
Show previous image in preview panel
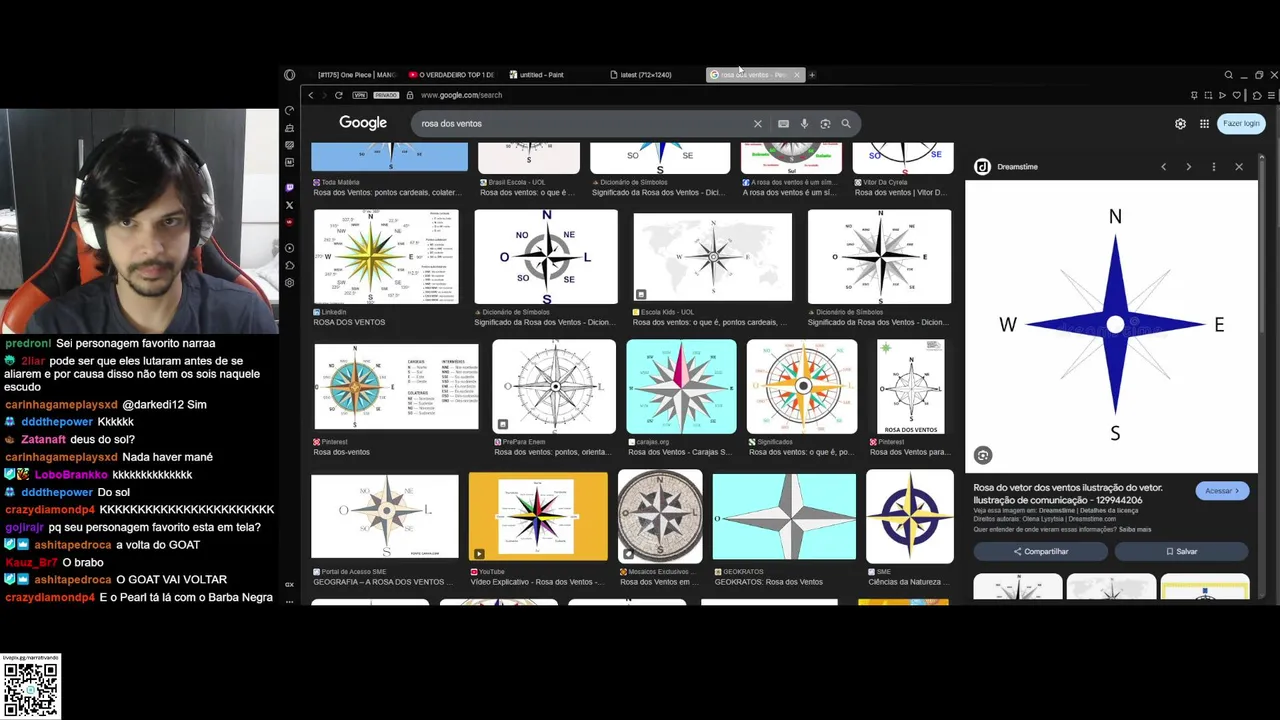(x=1163, y=167)
